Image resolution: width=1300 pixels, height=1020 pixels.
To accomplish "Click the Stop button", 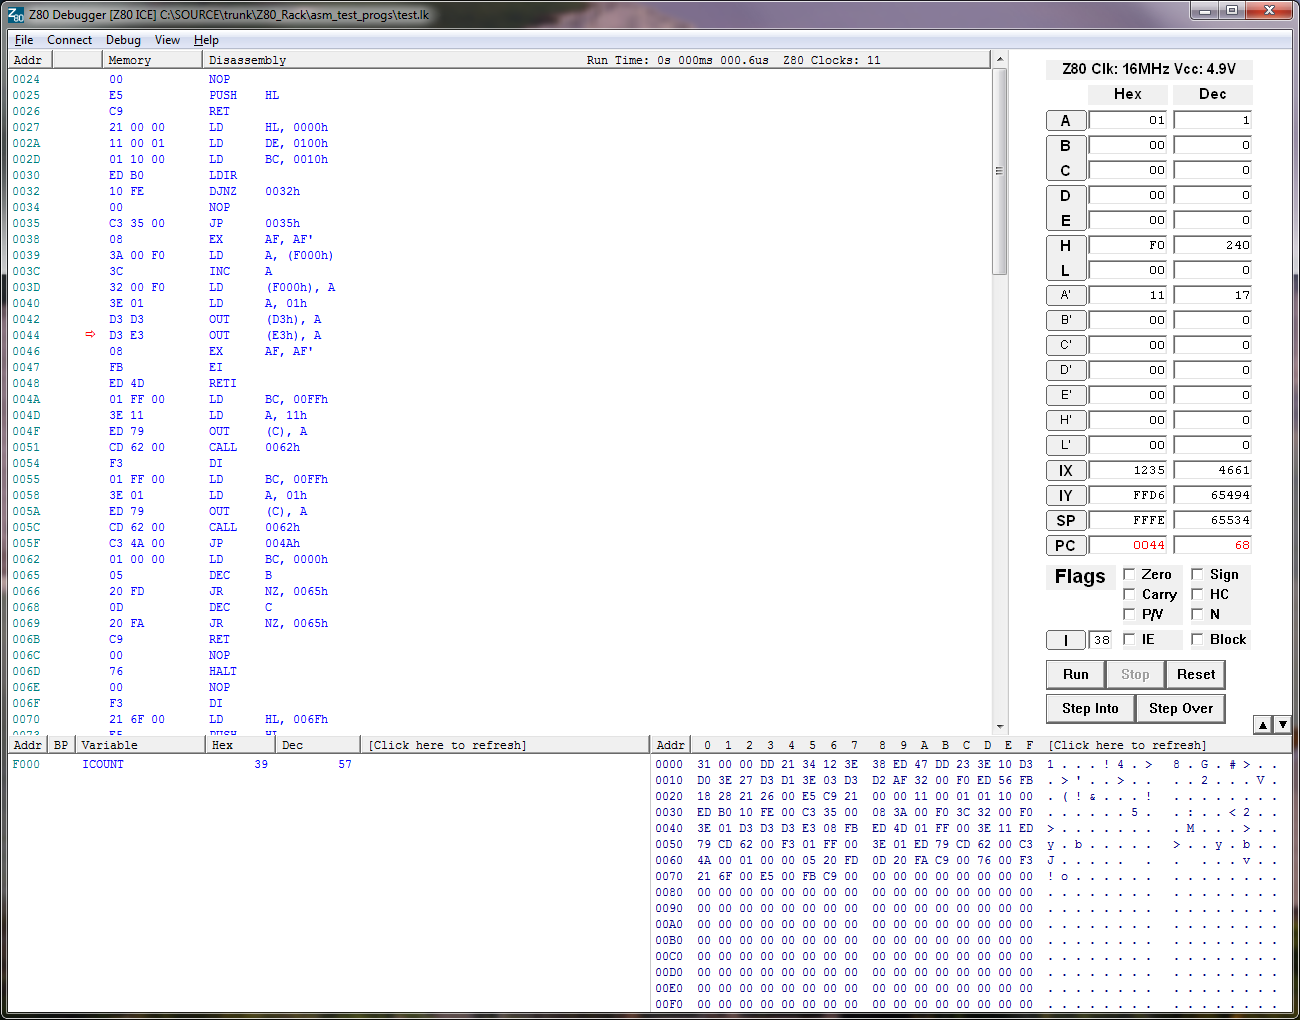I will point(1135,674).
